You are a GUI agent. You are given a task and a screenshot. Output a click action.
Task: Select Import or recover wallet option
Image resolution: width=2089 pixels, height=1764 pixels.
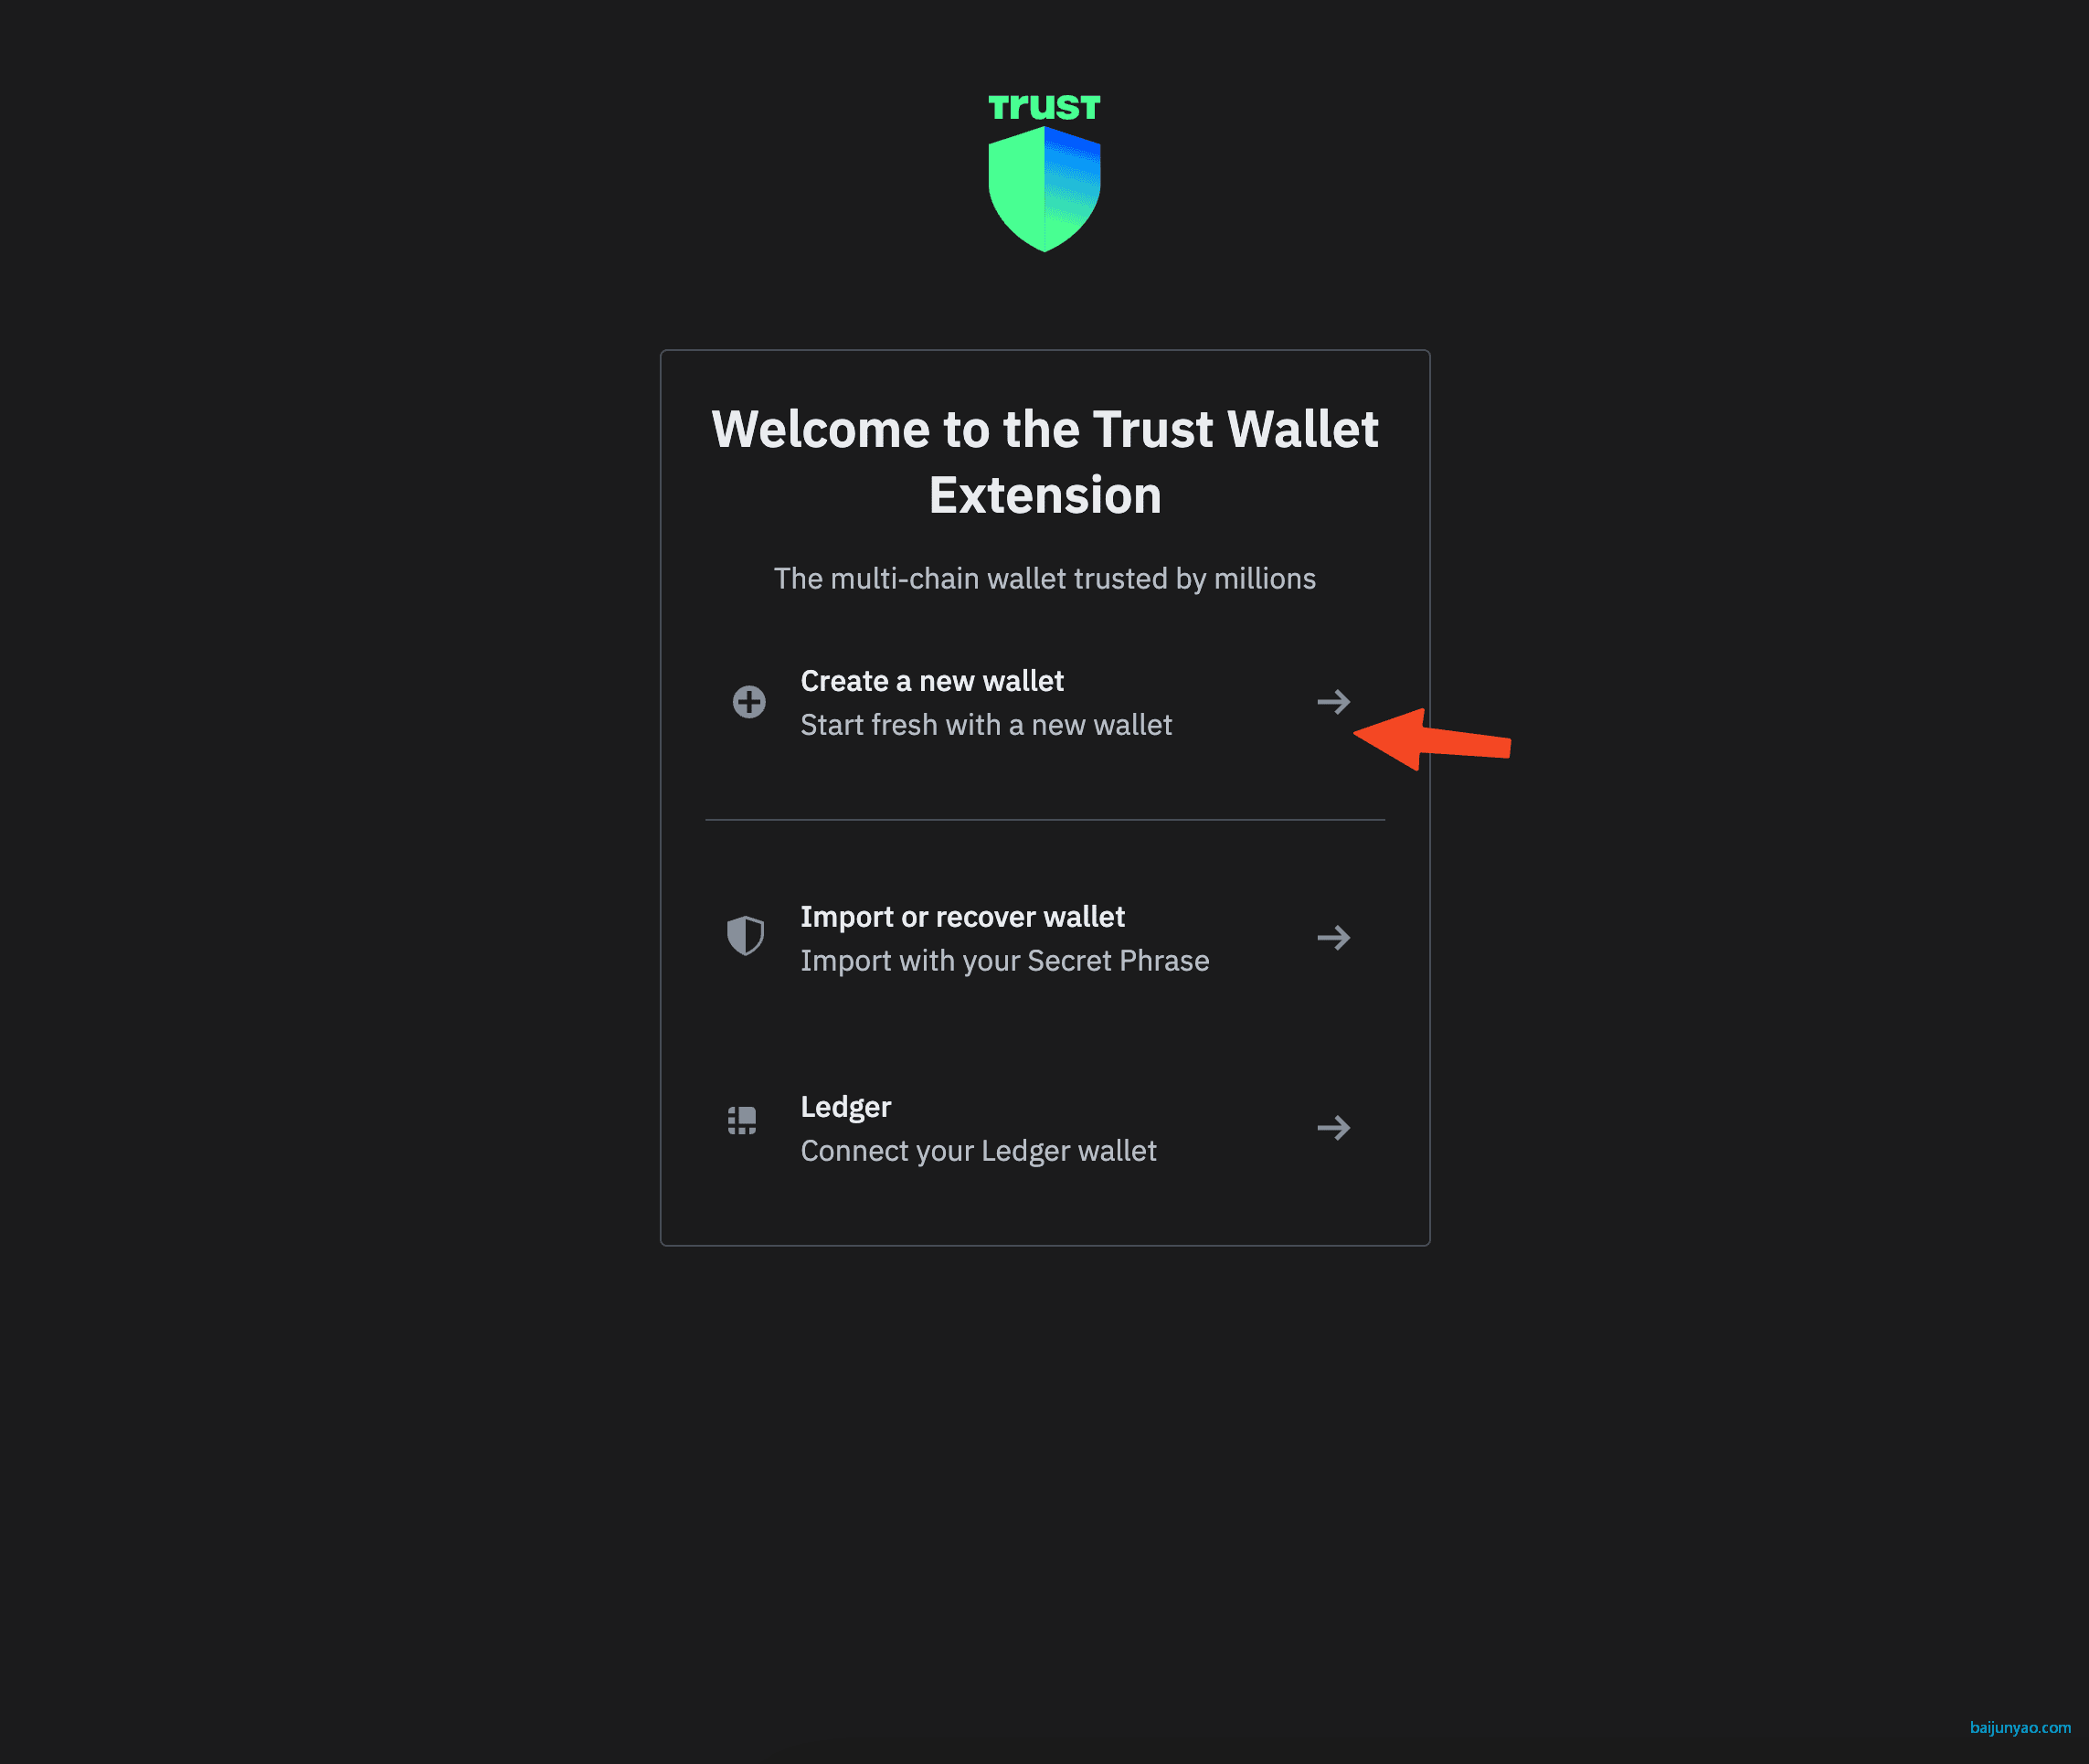(1044, 936)
